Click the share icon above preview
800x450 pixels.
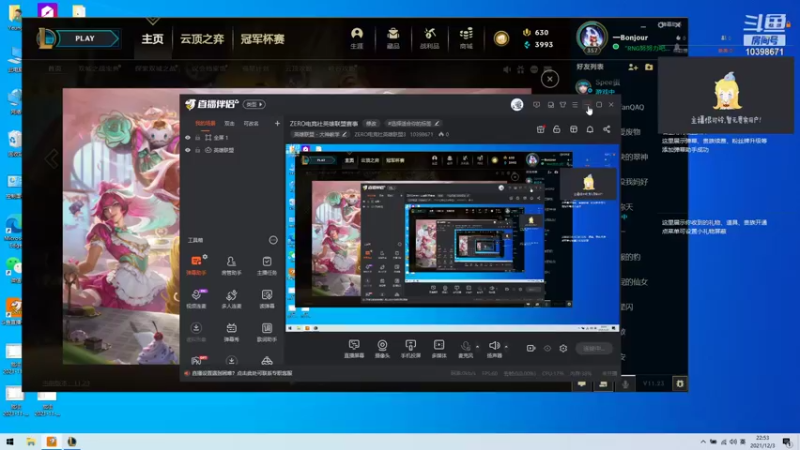[x=607, y=130]
